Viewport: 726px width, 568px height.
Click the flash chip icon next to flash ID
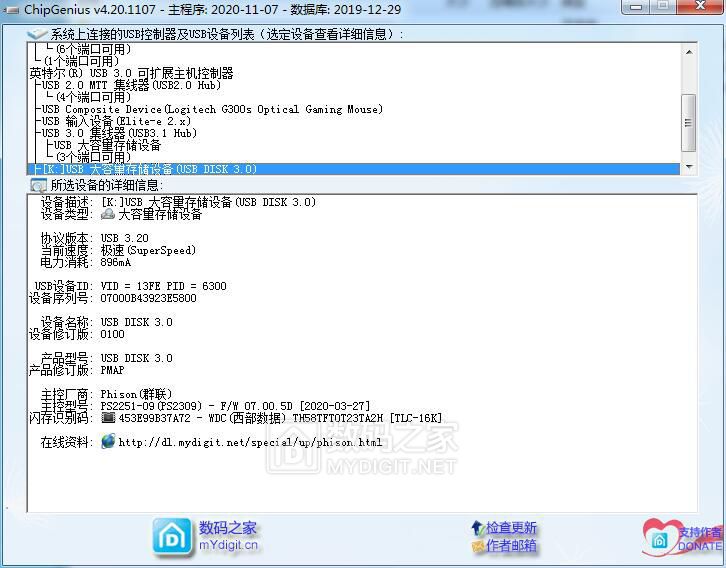click(108, 418)
